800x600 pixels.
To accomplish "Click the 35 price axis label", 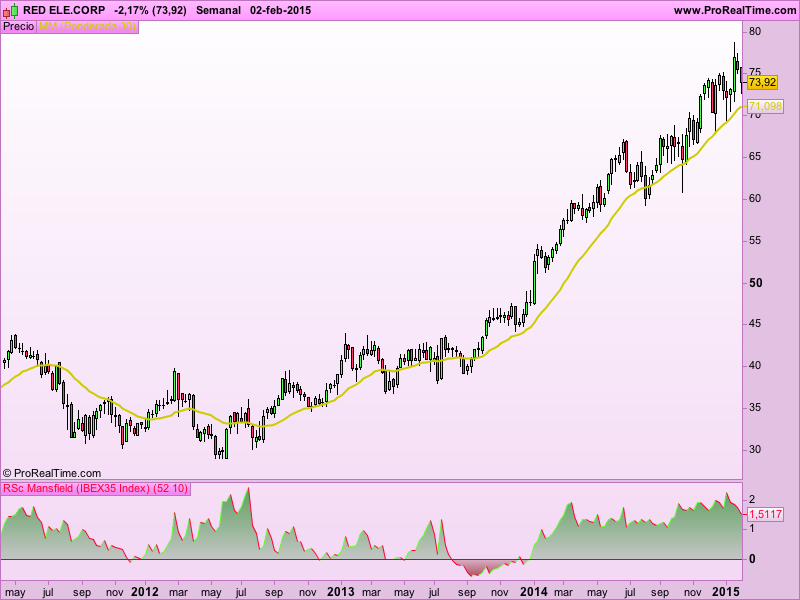I will [x=755, y=407].
